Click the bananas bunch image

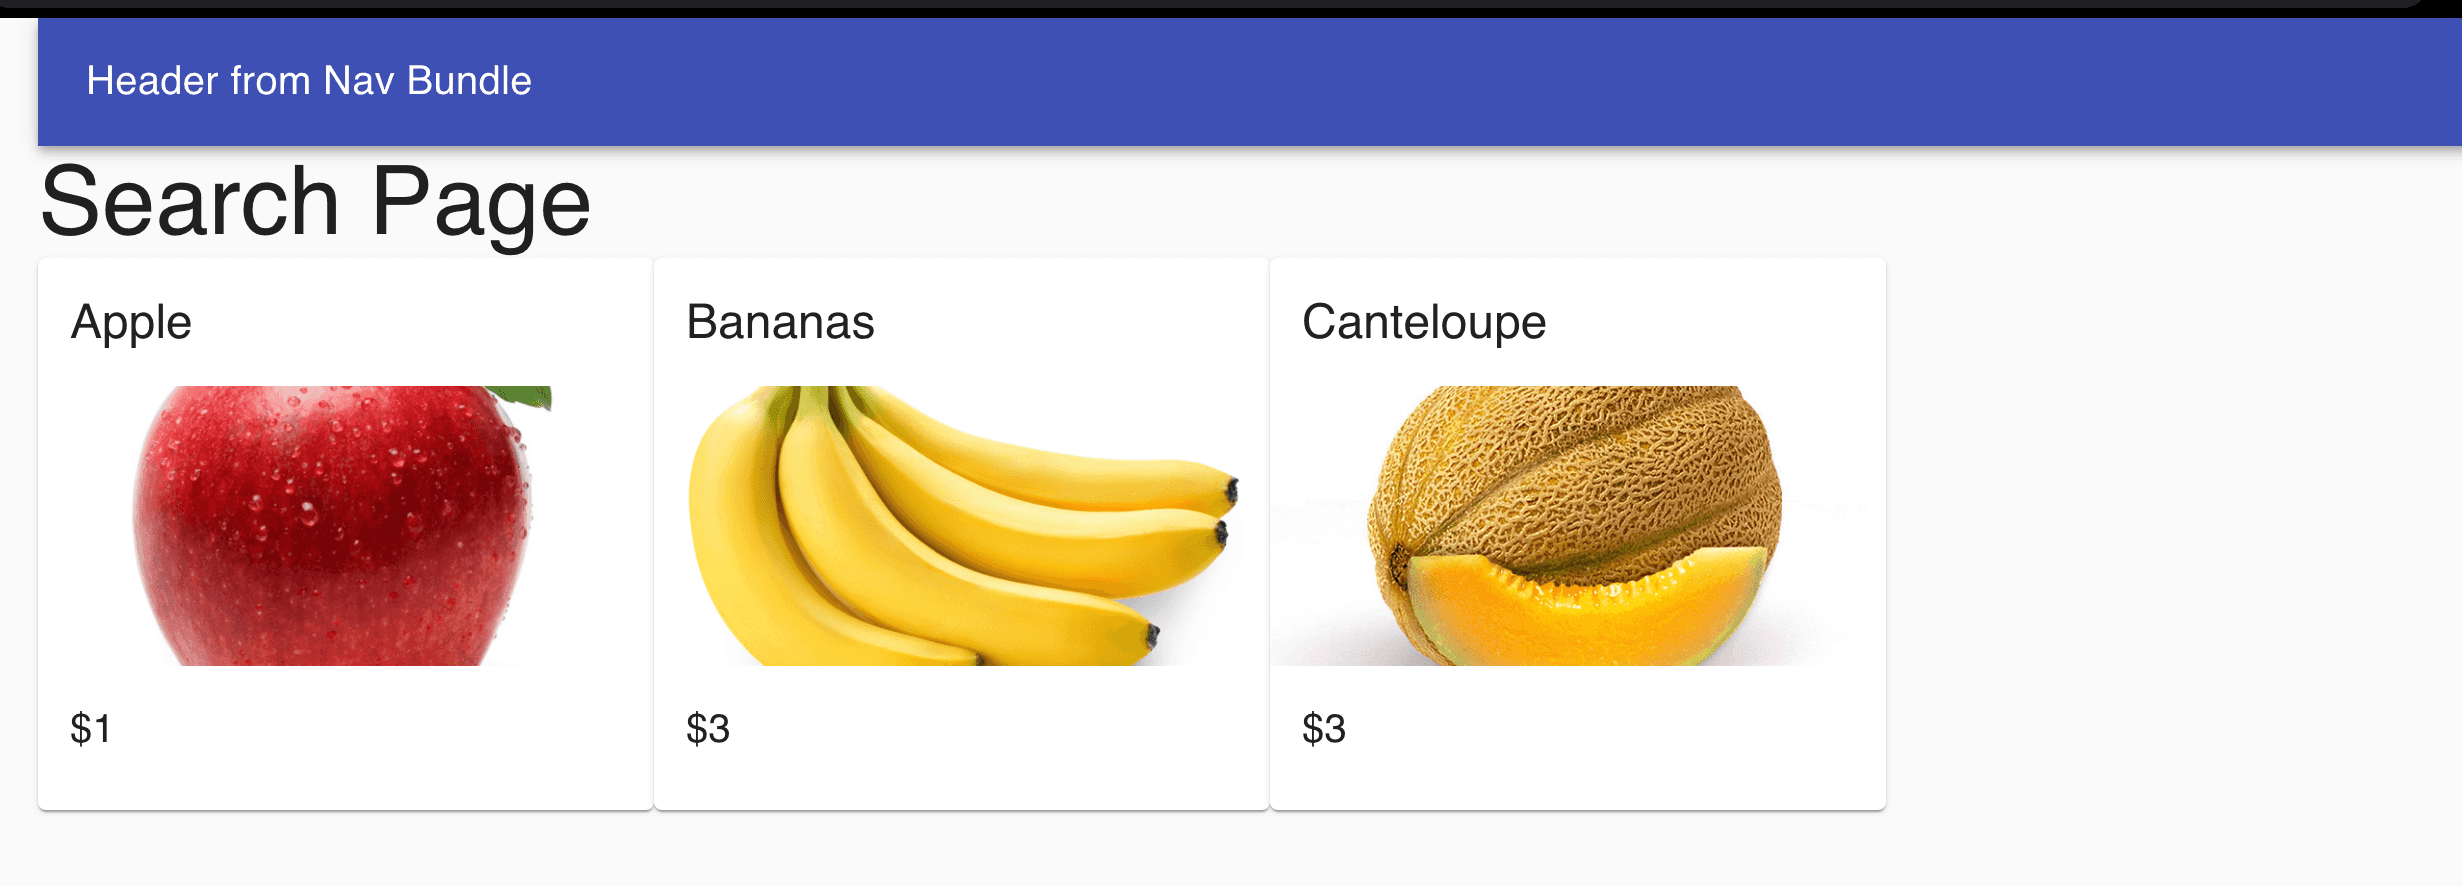tap(962, 526)
